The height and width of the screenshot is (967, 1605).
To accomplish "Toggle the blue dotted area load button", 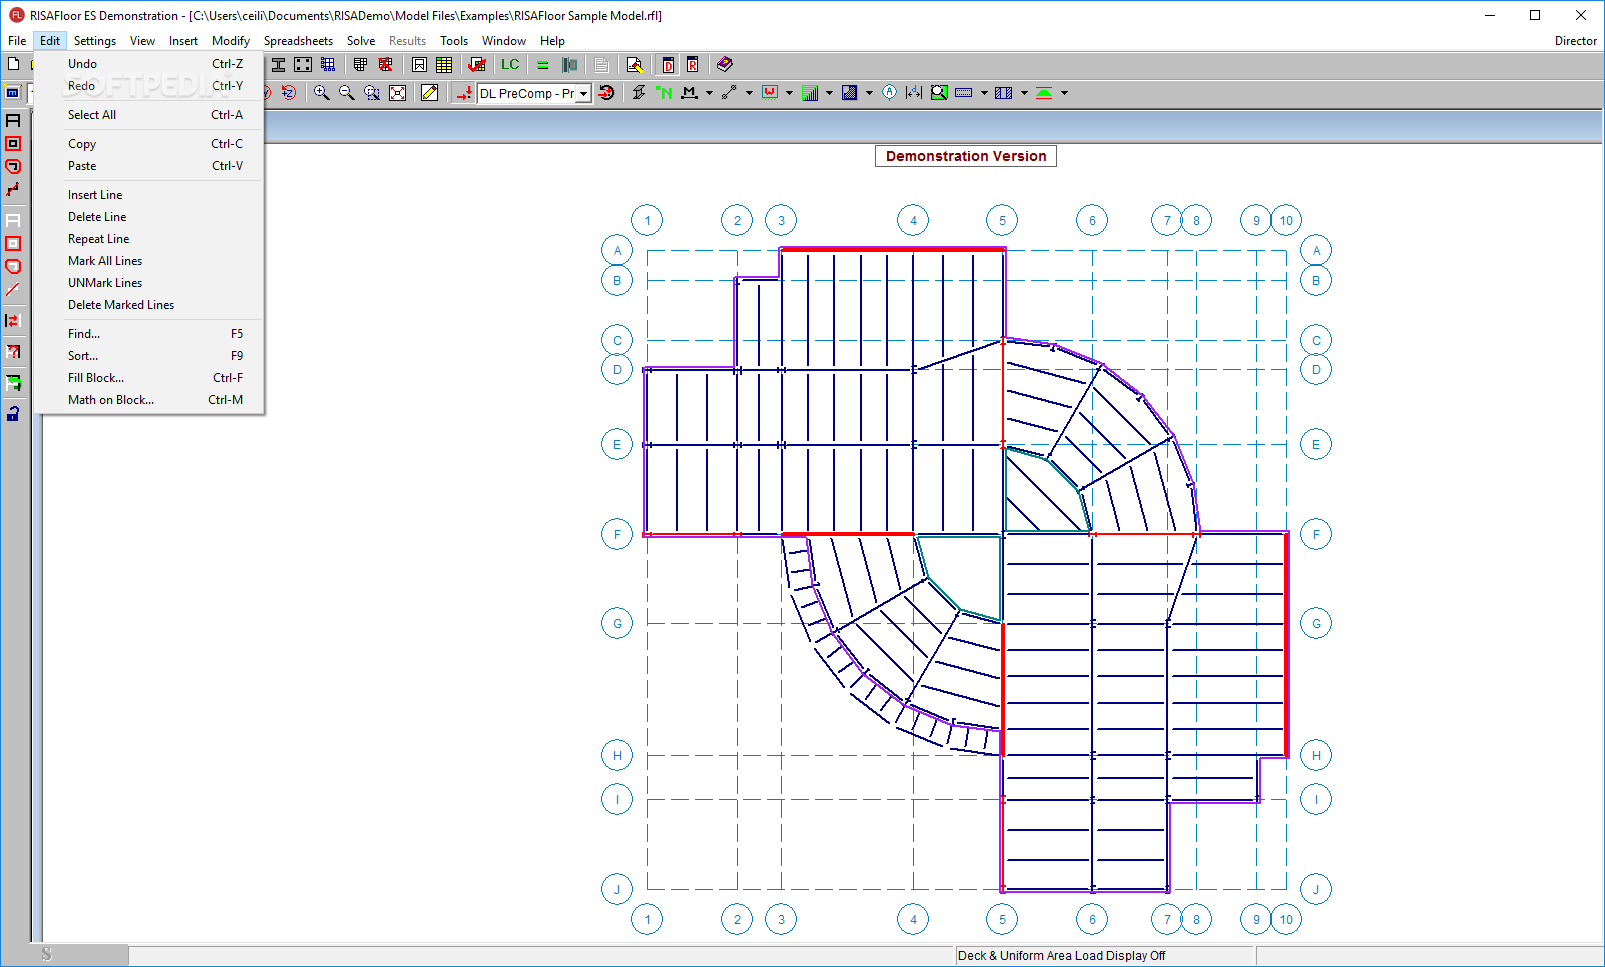I will 850,93.
